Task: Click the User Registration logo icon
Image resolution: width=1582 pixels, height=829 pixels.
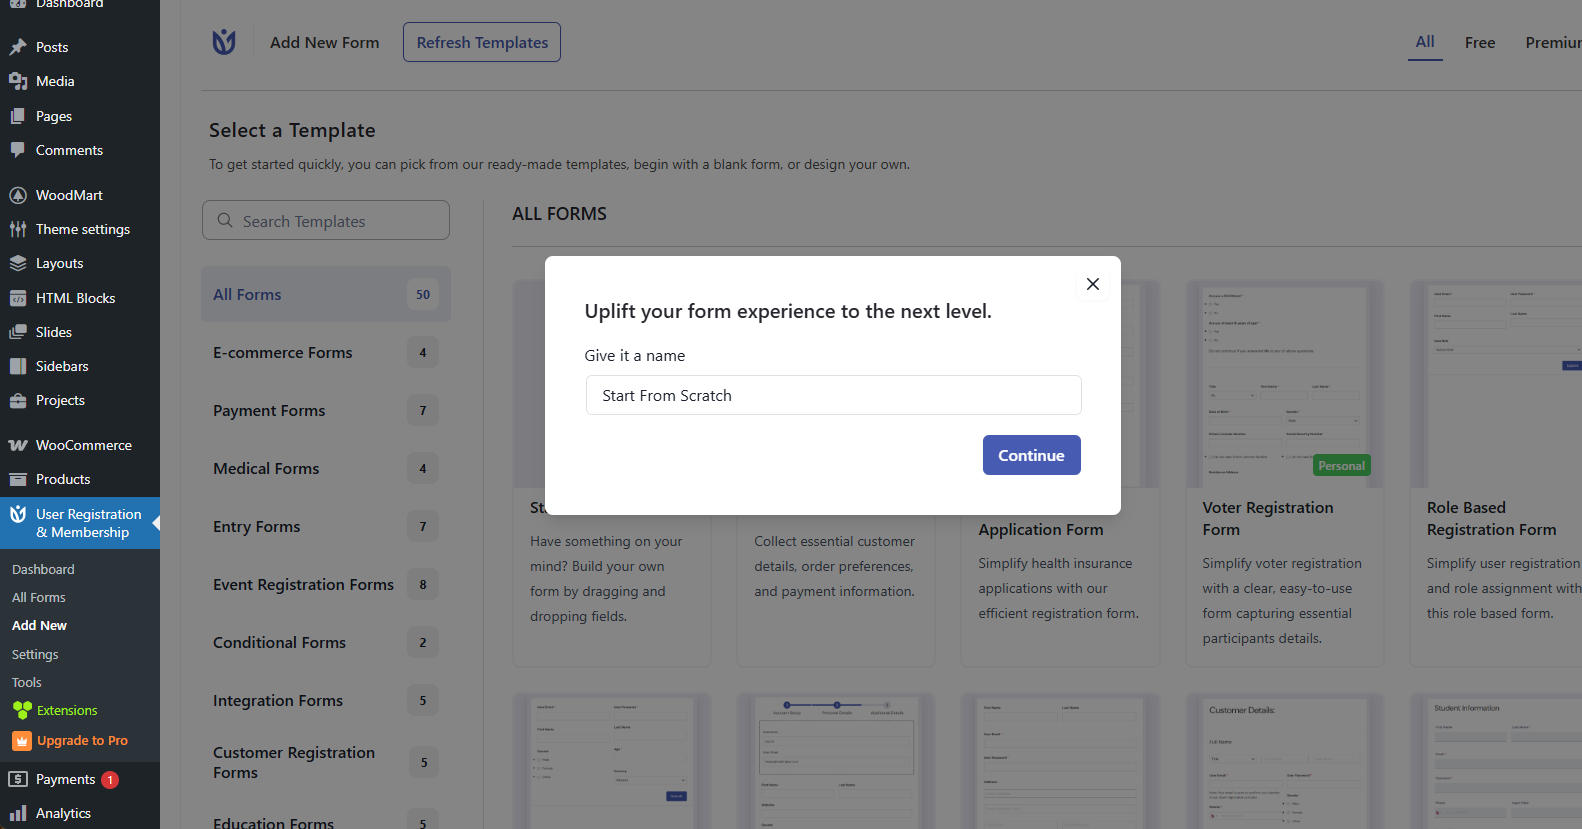Action: (x=224, y=42)
